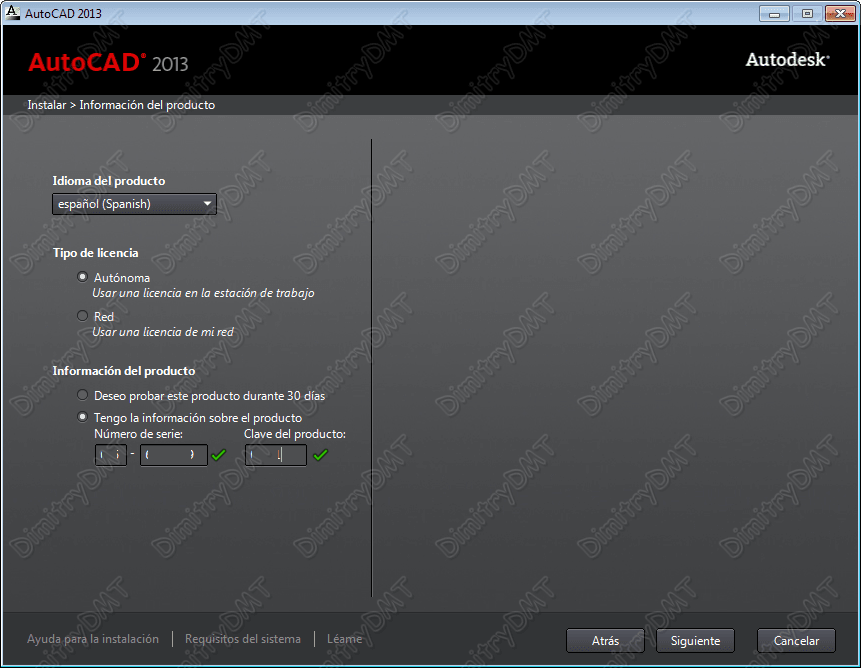861x668 pixels.
Task: Select the Red license type option
Action: (82, 316)
